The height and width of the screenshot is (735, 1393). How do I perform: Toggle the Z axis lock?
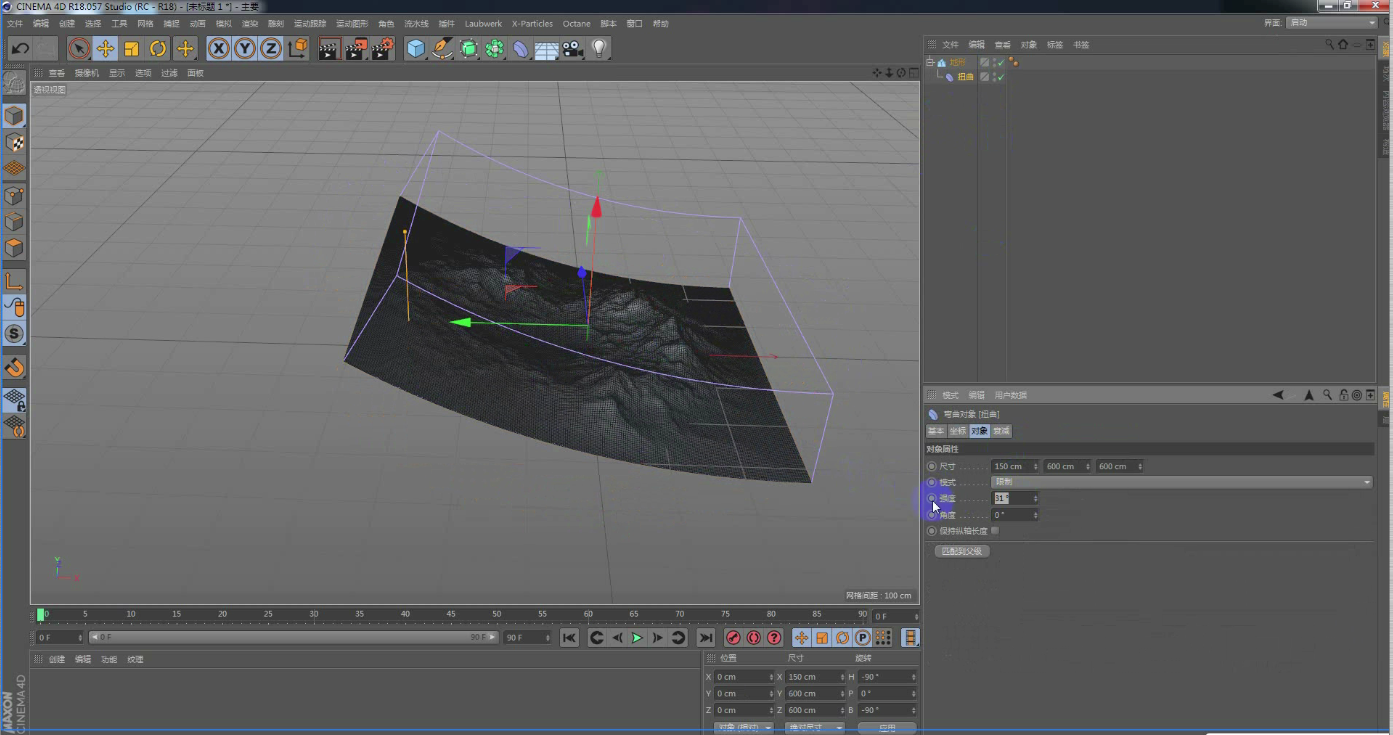pos(270,49)
